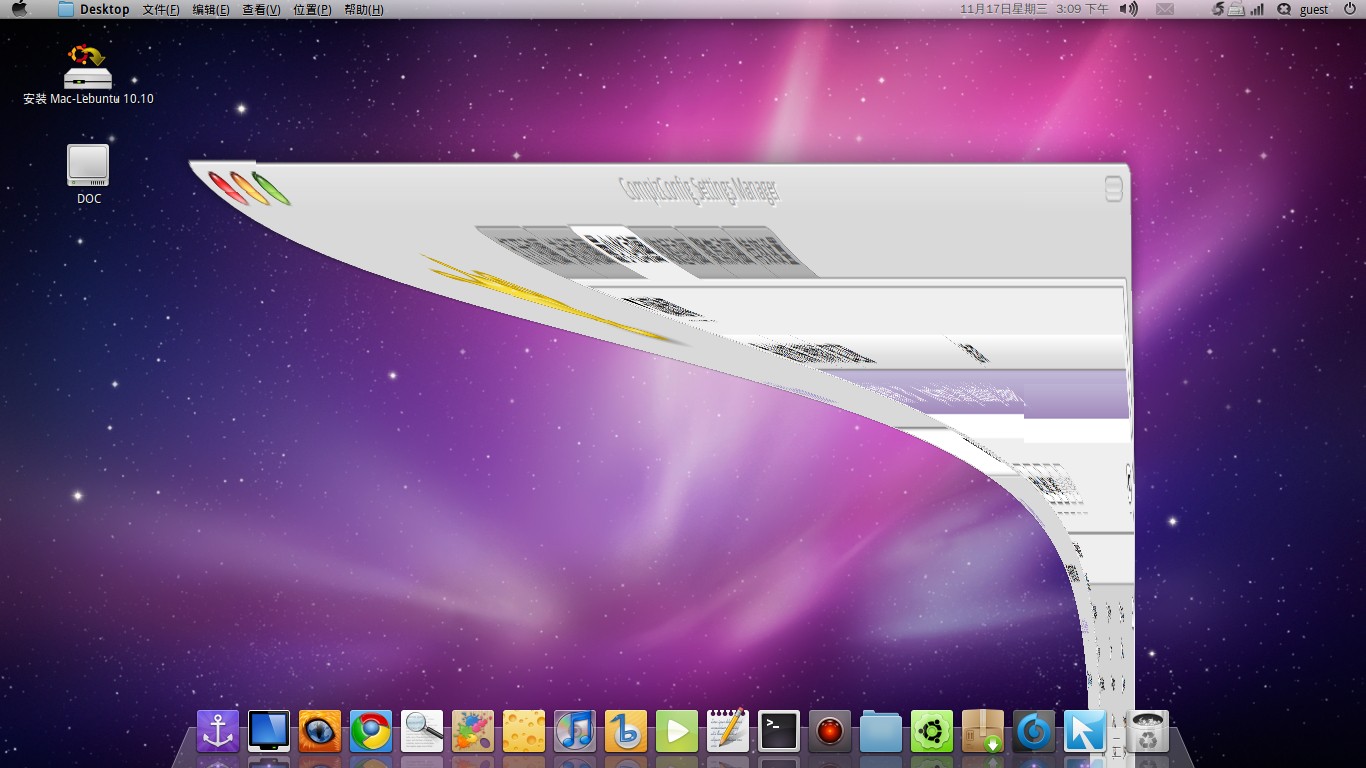This screenshot has width=1366, height=768.
Task: Launch the green Ubuntu logo app in dock
Action: (x=932, y=732)
